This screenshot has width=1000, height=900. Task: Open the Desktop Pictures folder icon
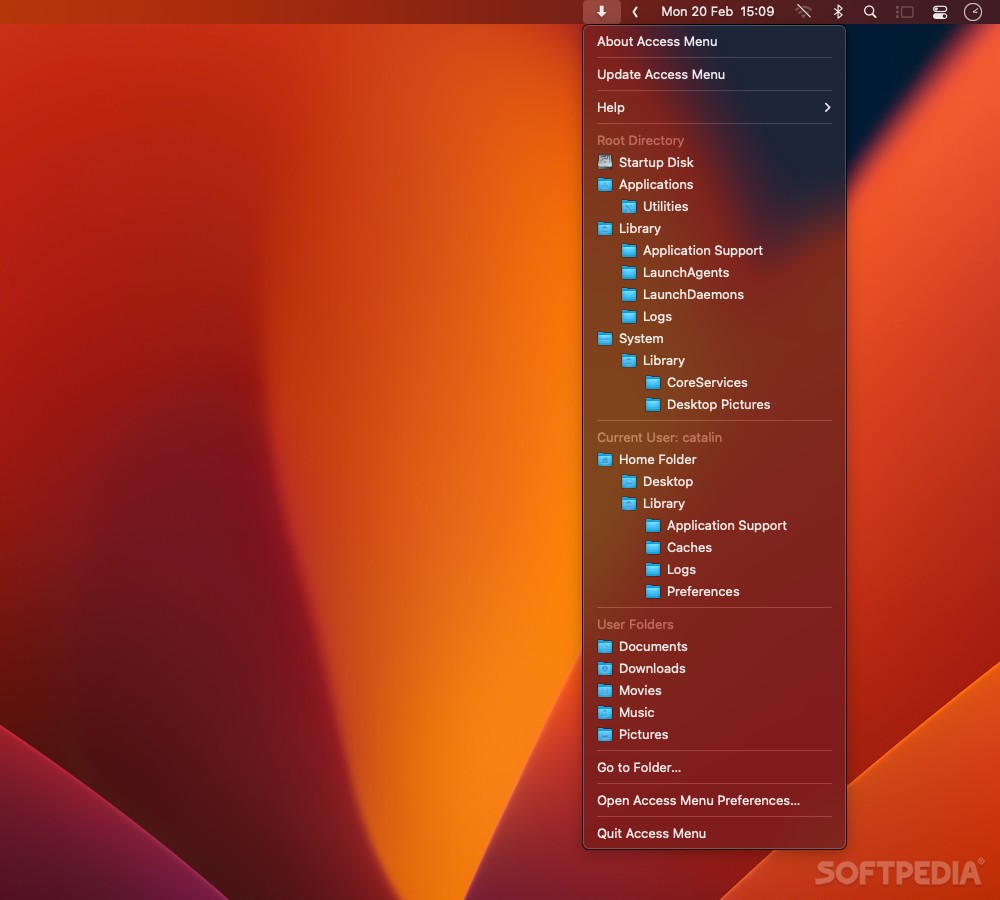coord(652,404)
